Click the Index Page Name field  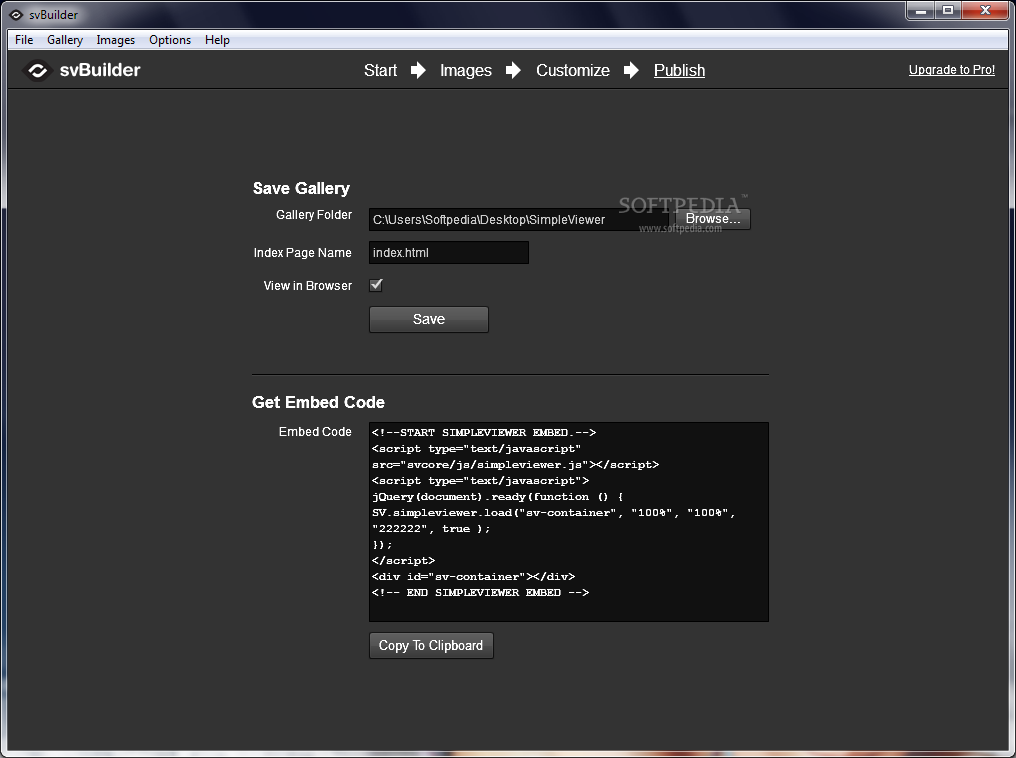click(x=448, y=253)
